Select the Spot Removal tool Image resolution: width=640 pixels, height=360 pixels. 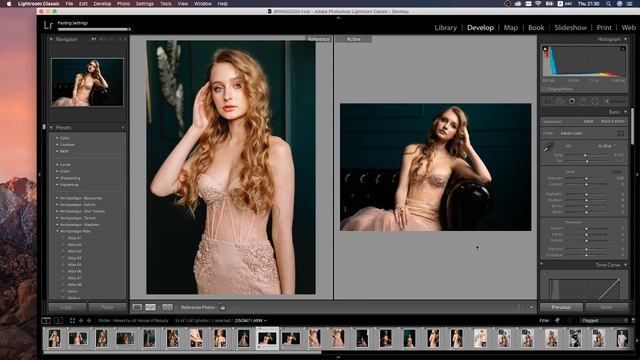click(560, 101)
